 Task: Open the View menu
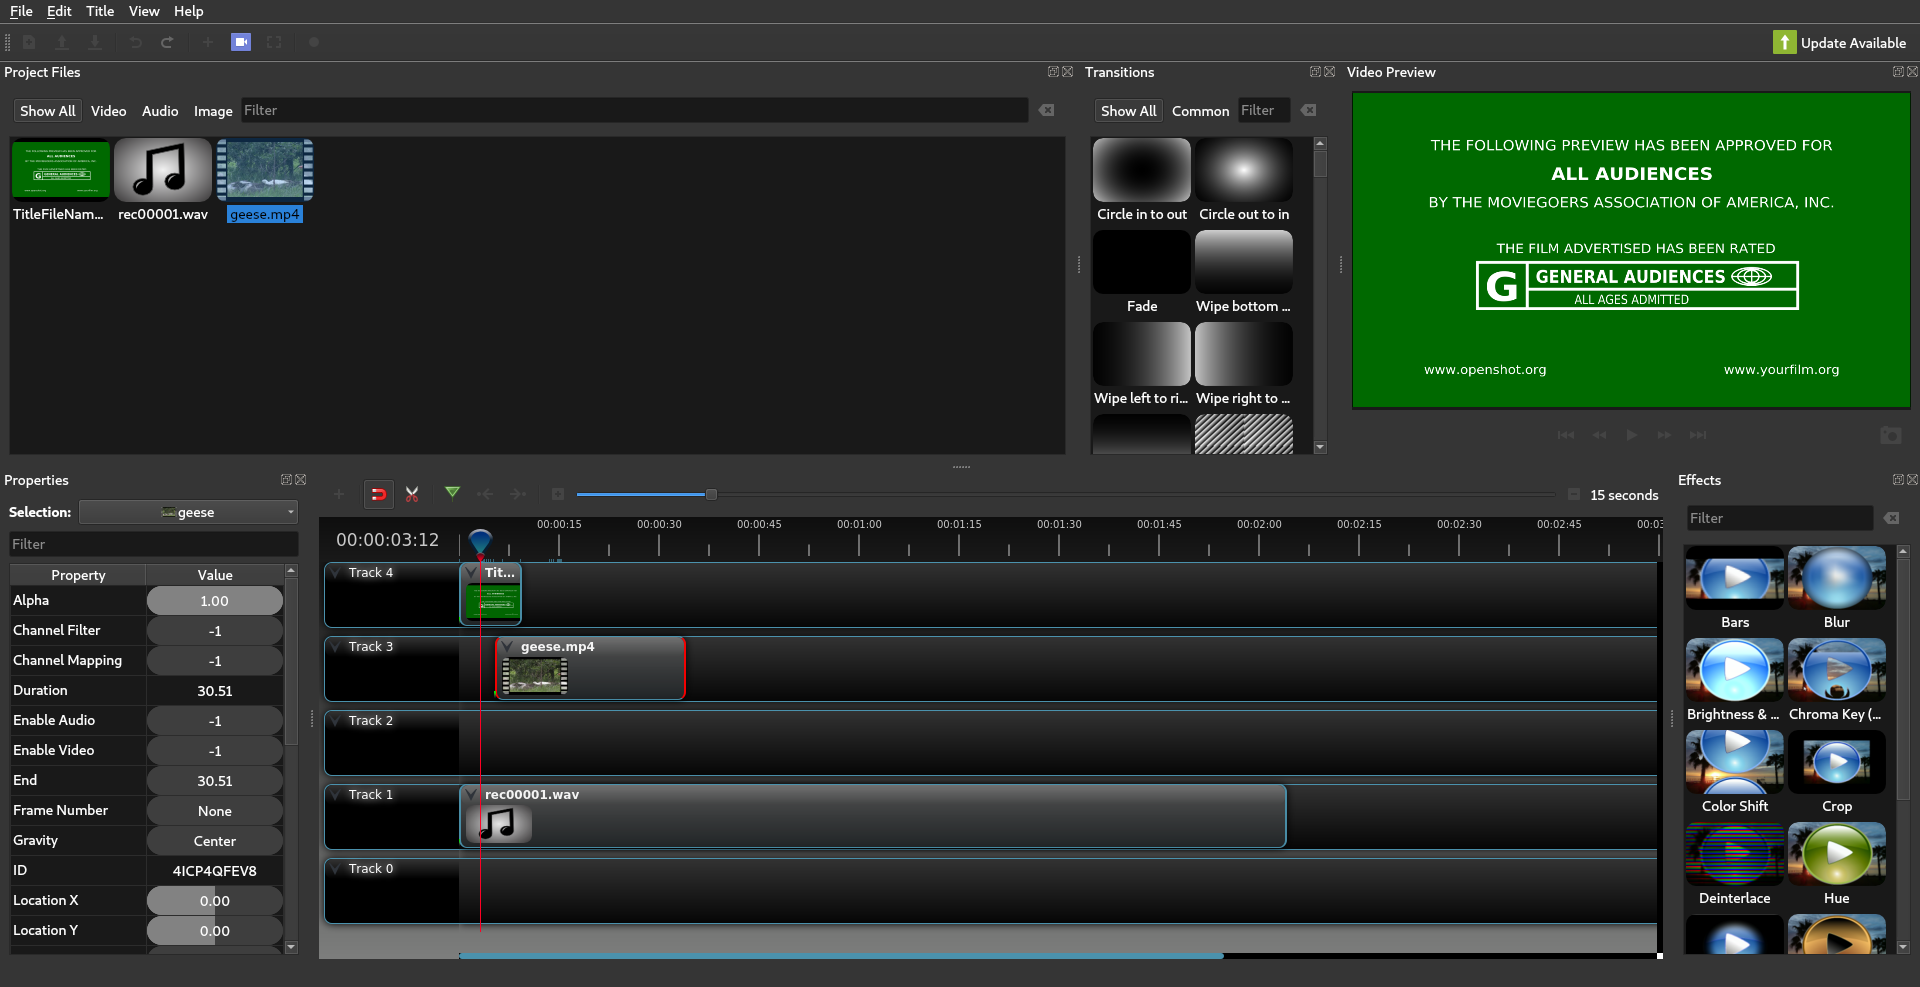(144, 11)
